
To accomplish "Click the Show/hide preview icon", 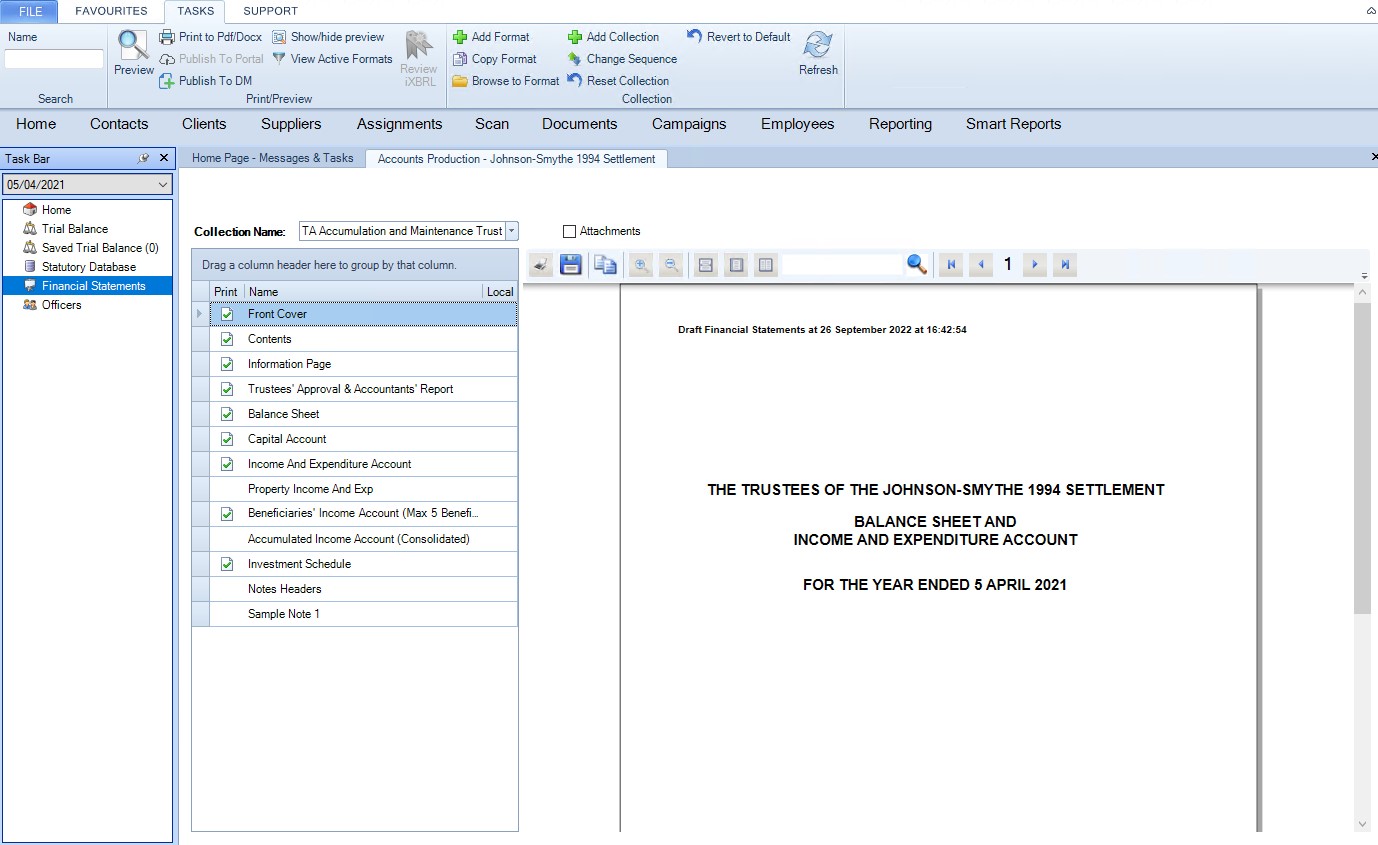I will [280, 37].
